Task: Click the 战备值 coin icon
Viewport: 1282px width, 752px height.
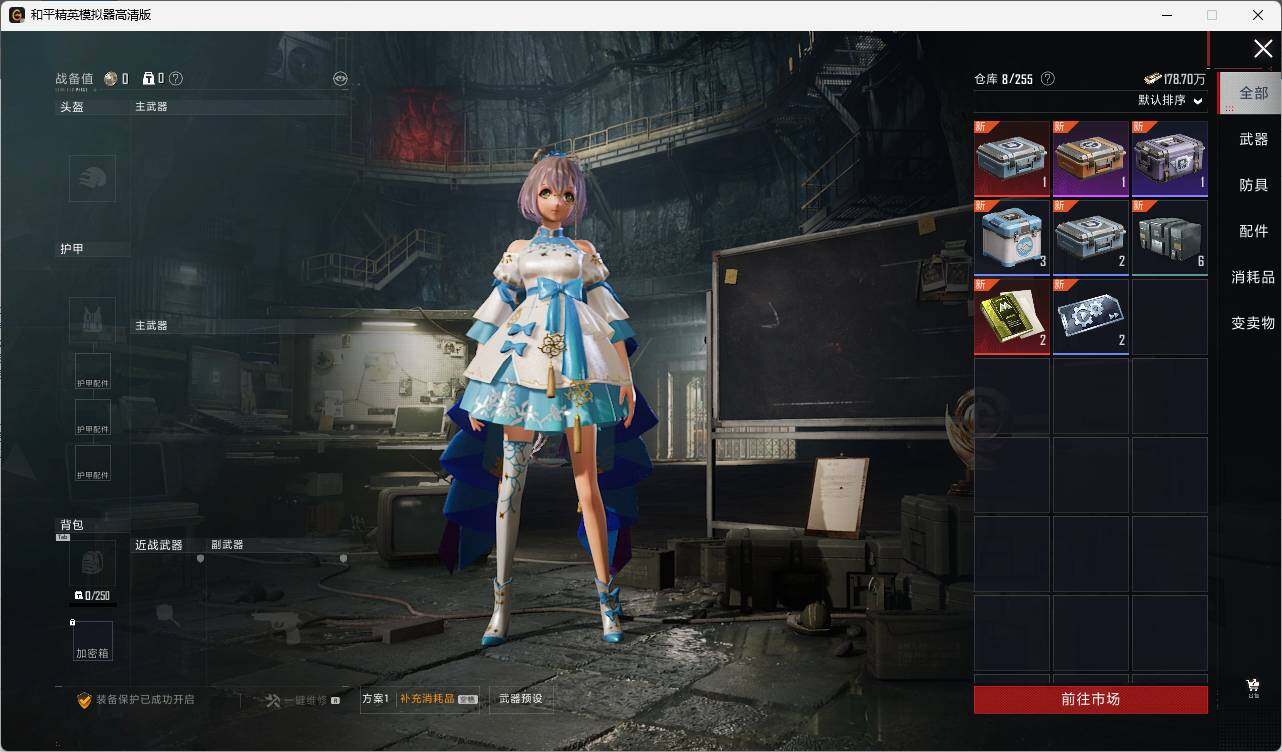Action: coord(111,79)
